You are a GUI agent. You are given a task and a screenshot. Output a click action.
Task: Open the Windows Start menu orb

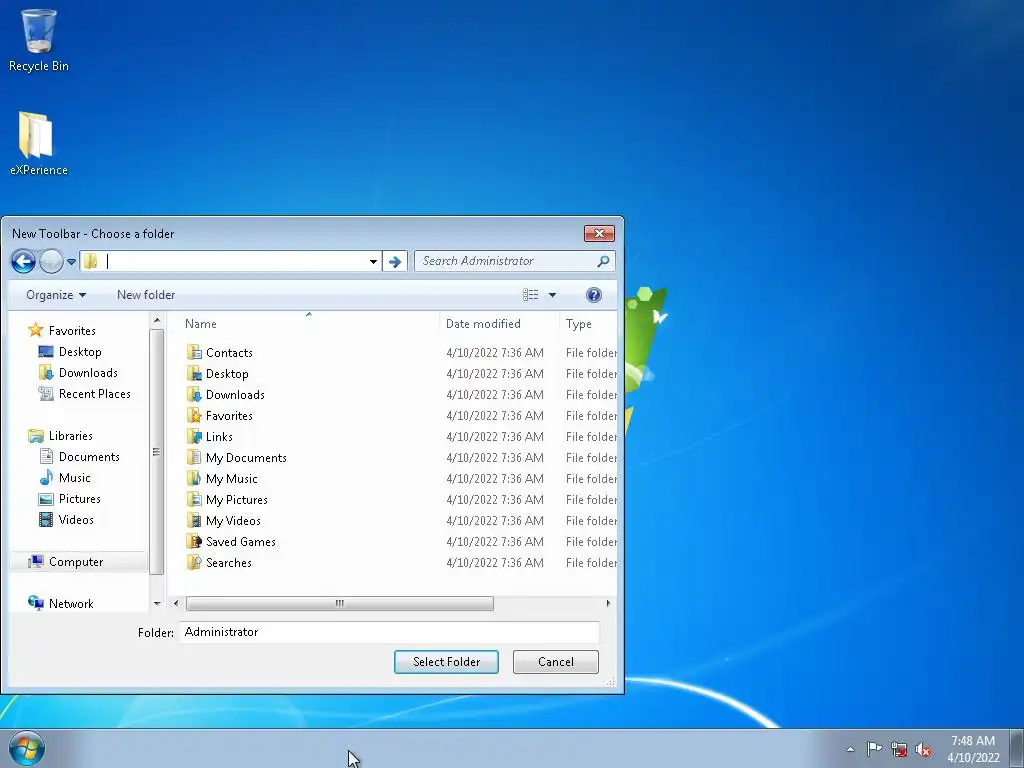27,748
